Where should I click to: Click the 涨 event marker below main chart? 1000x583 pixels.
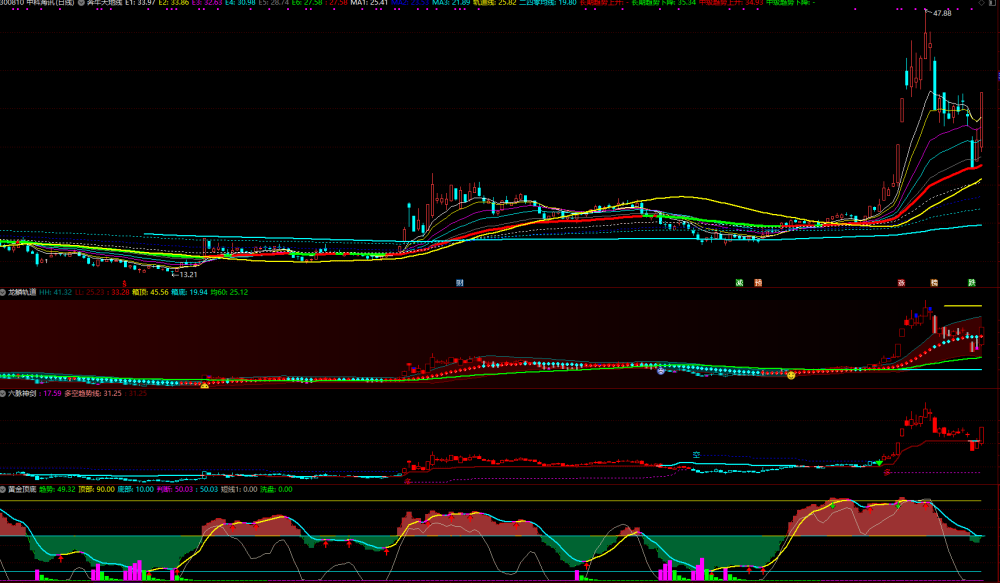[x=902, y=283]
